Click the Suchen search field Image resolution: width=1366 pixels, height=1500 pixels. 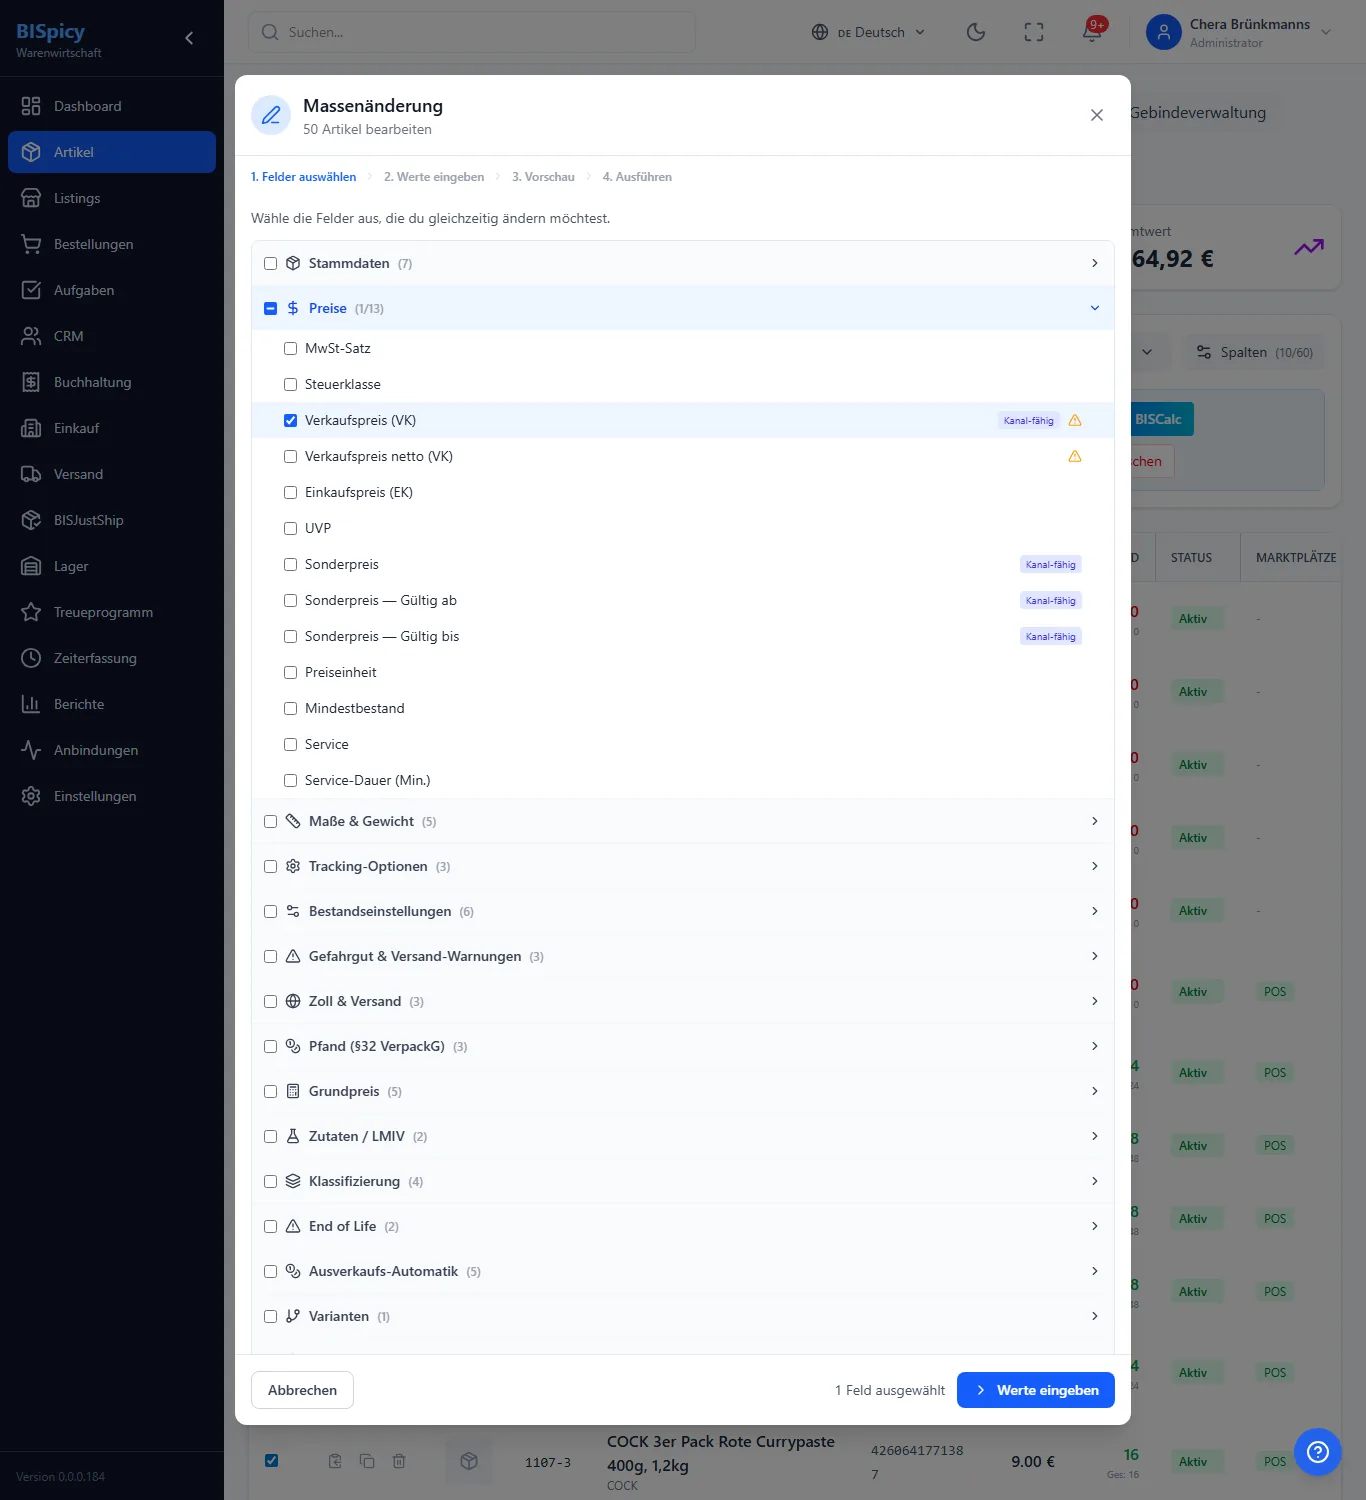[x=472, y=32]
